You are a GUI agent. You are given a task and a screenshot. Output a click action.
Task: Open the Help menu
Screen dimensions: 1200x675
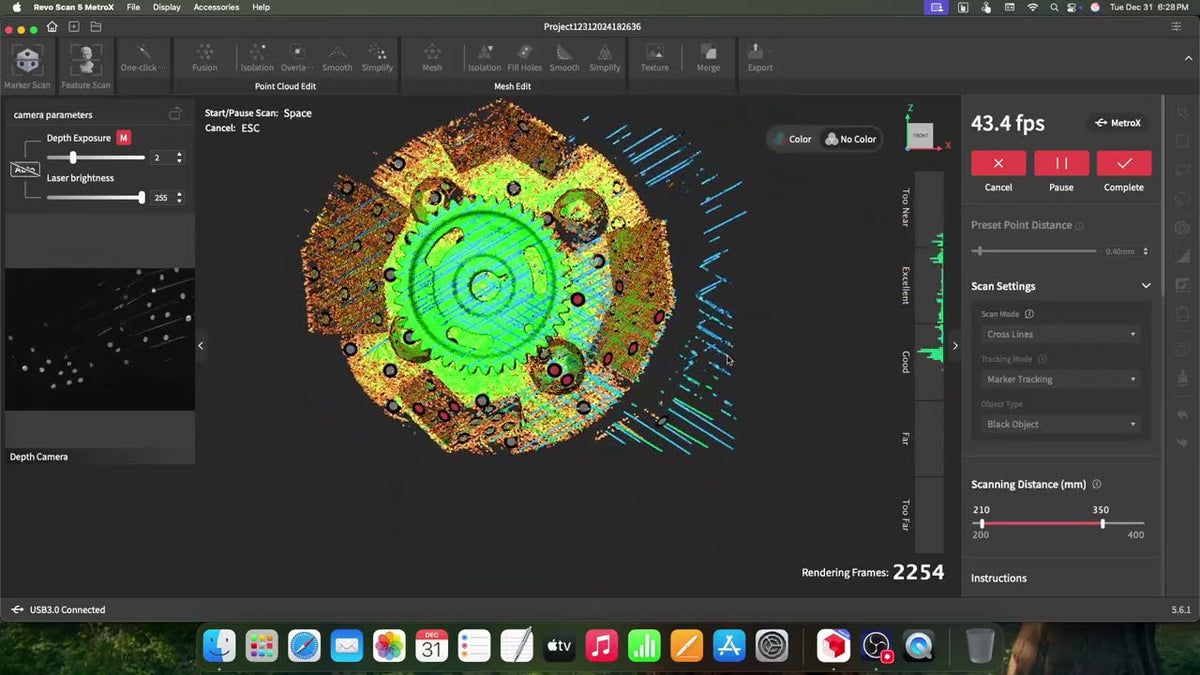click(261, 7)
